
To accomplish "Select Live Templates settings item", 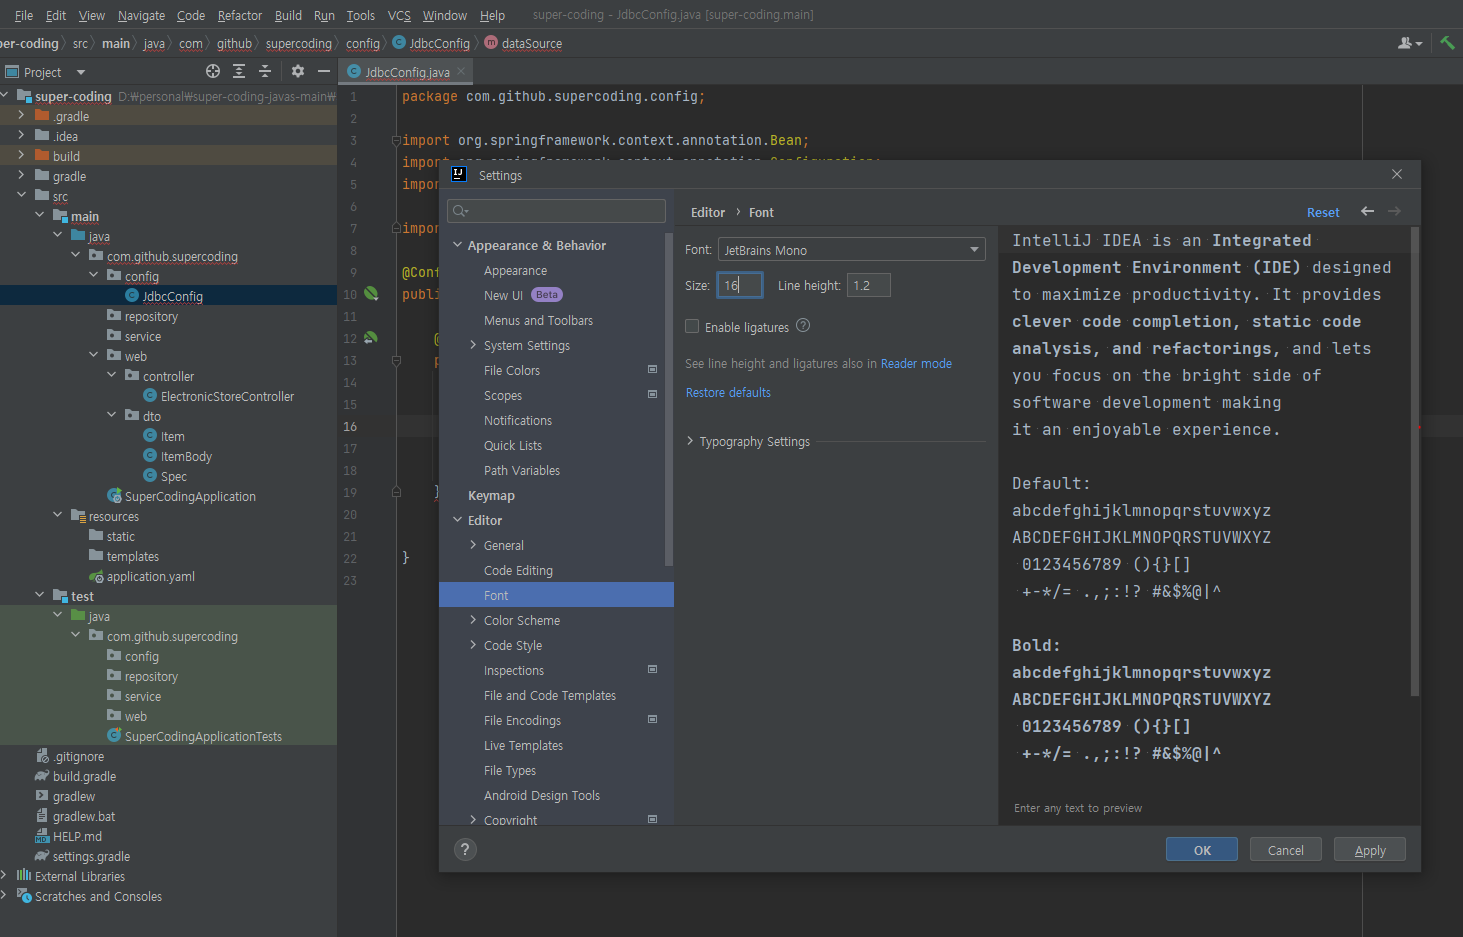I will (x=523, y=745).
